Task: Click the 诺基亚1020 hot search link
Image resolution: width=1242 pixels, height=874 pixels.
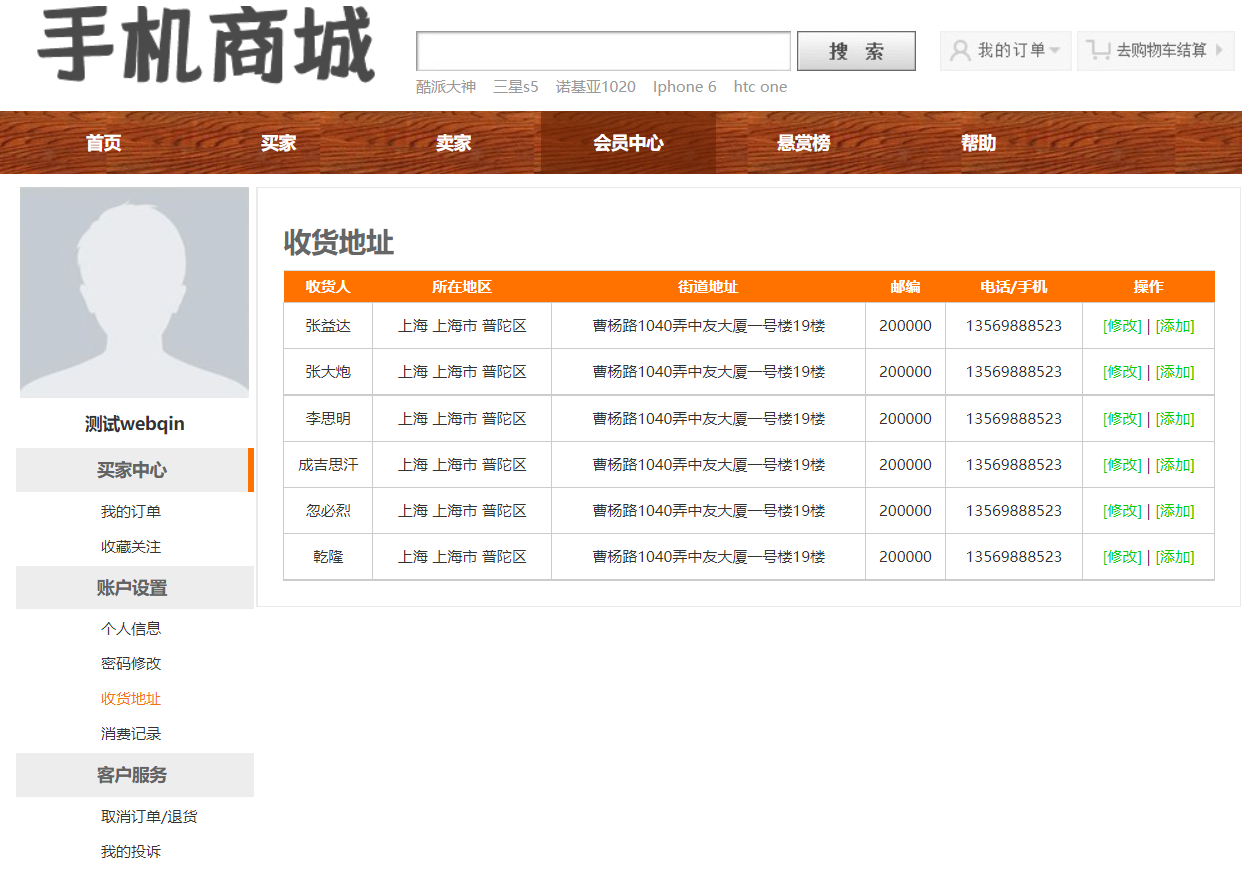Action: pyautogui.click(x=595, y=87)
